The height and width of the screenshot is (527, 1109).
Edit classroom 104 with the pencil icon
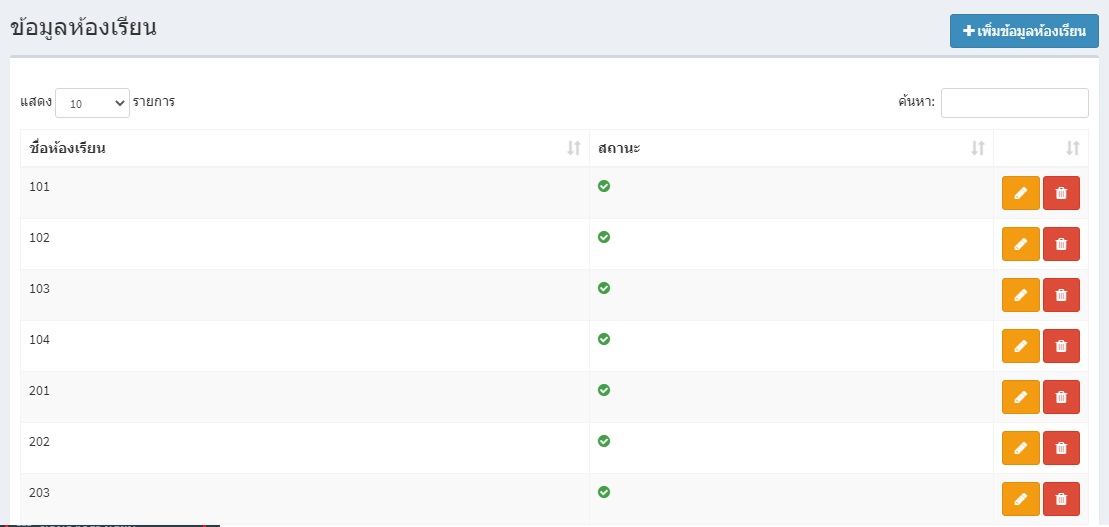coord(1021,346)
